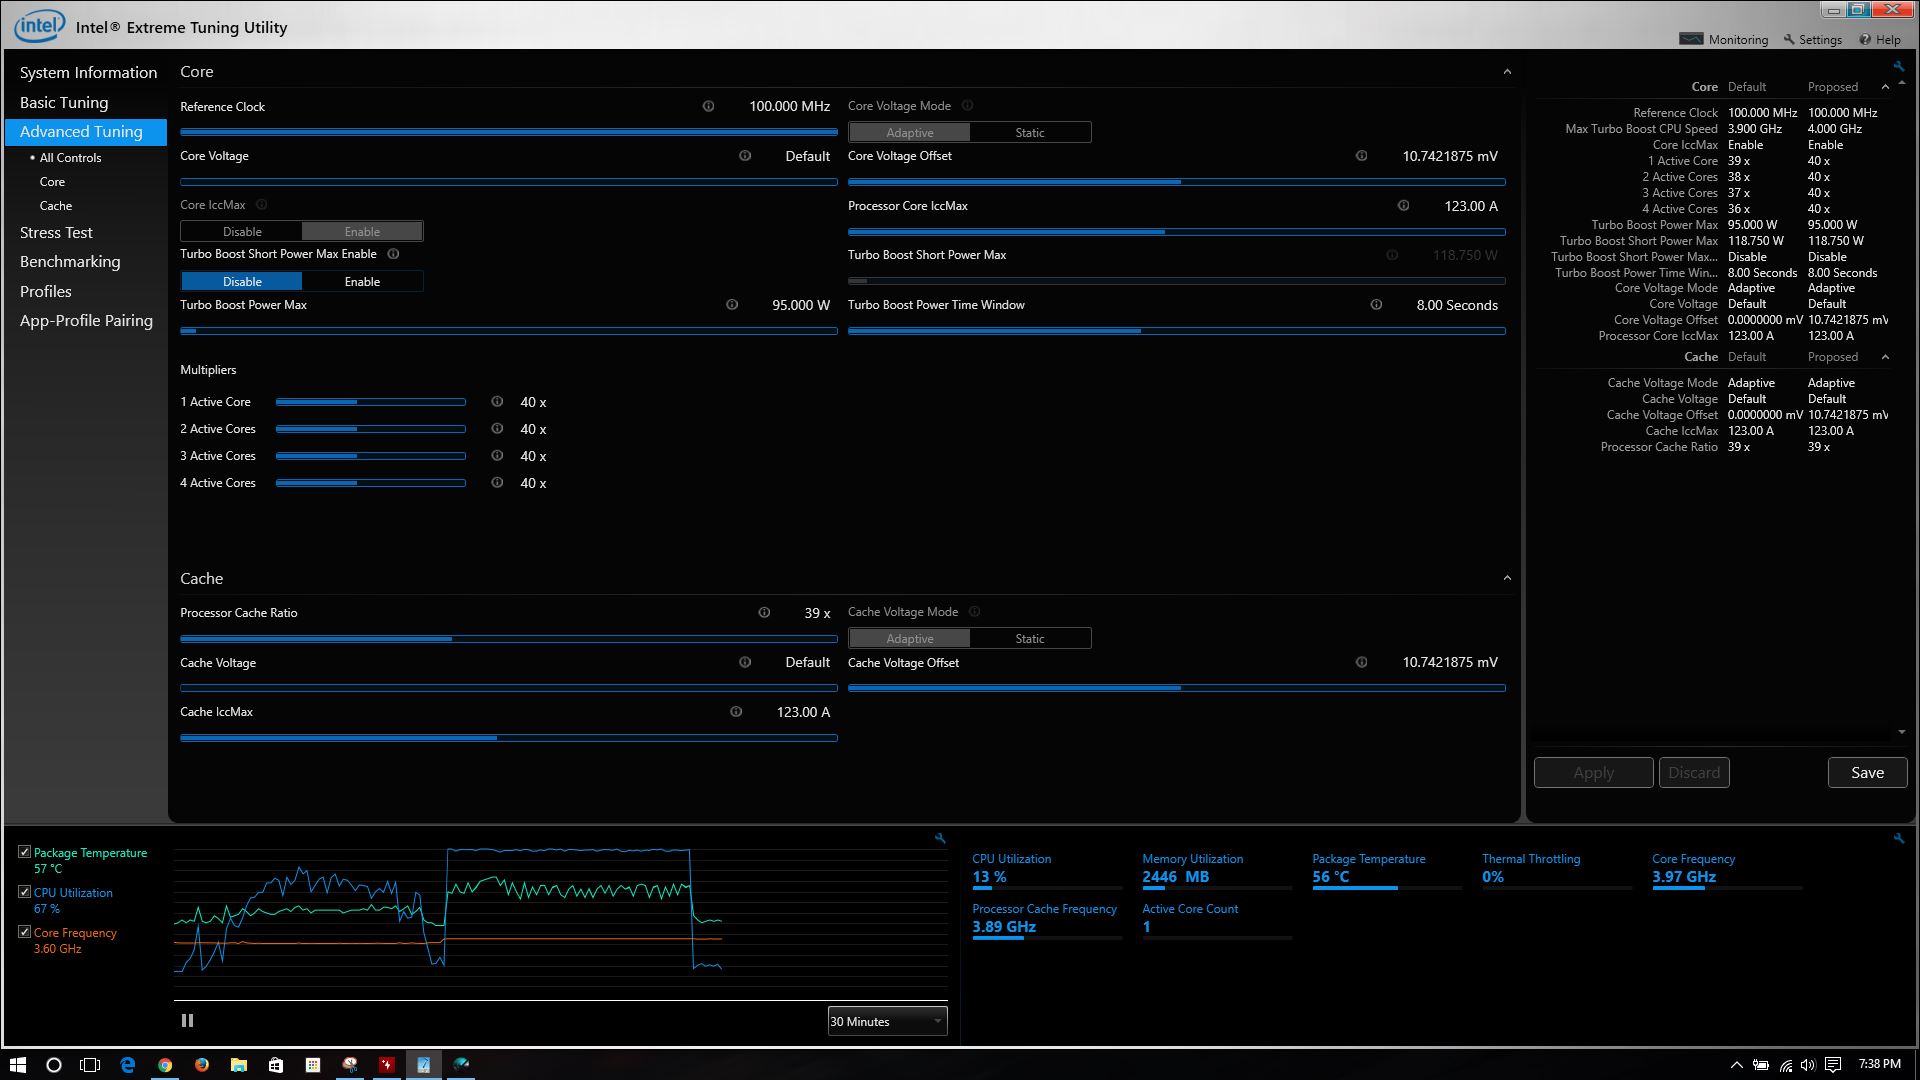Open info icon for Cache IccMax
Viewport: 1920px width, 1080px height.
pos(736,712)
